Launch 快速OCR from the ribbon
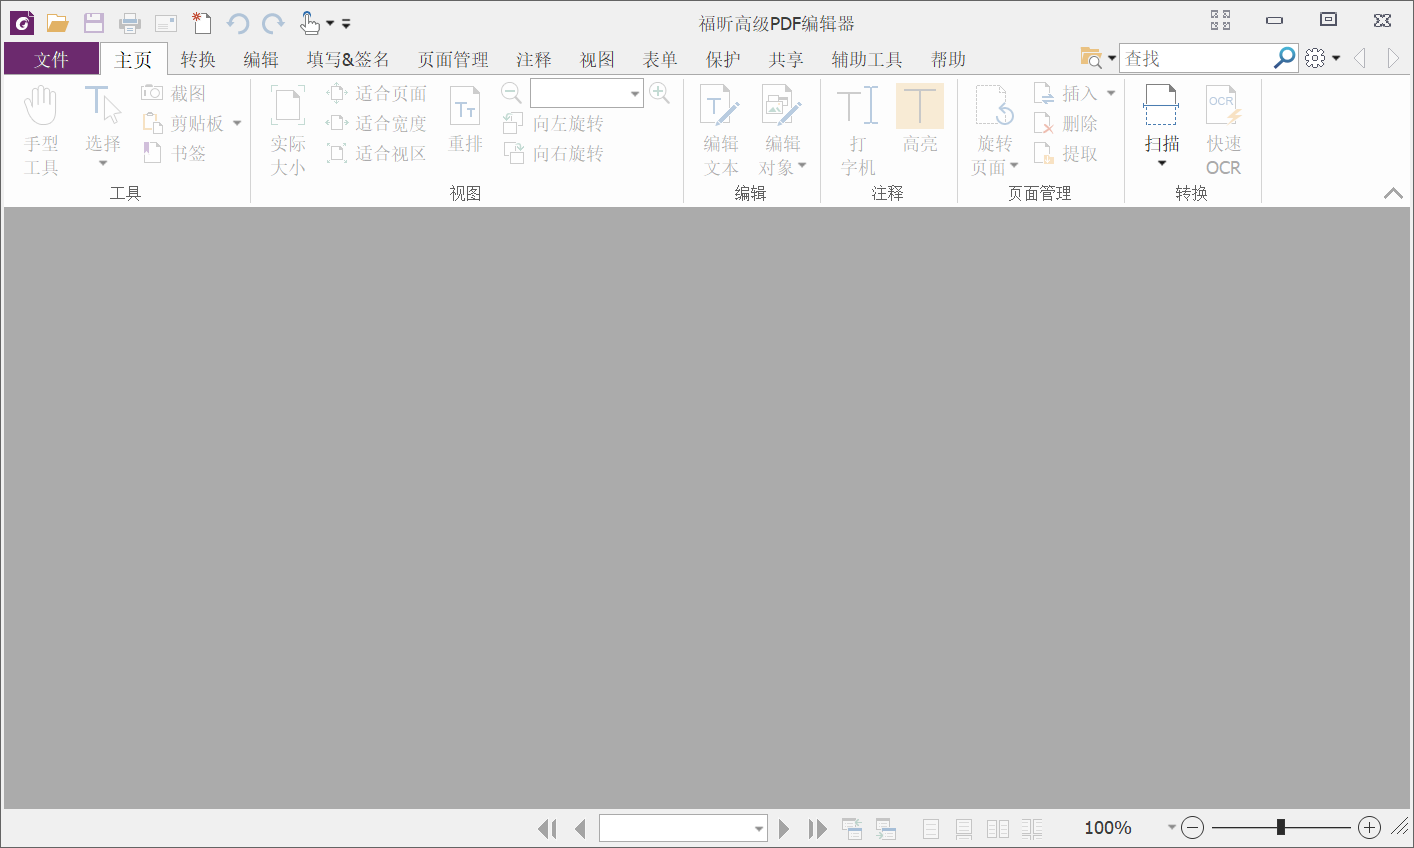Image resolution: width=1414 pixels, height=848 pixels. [x=1222, y=130]
